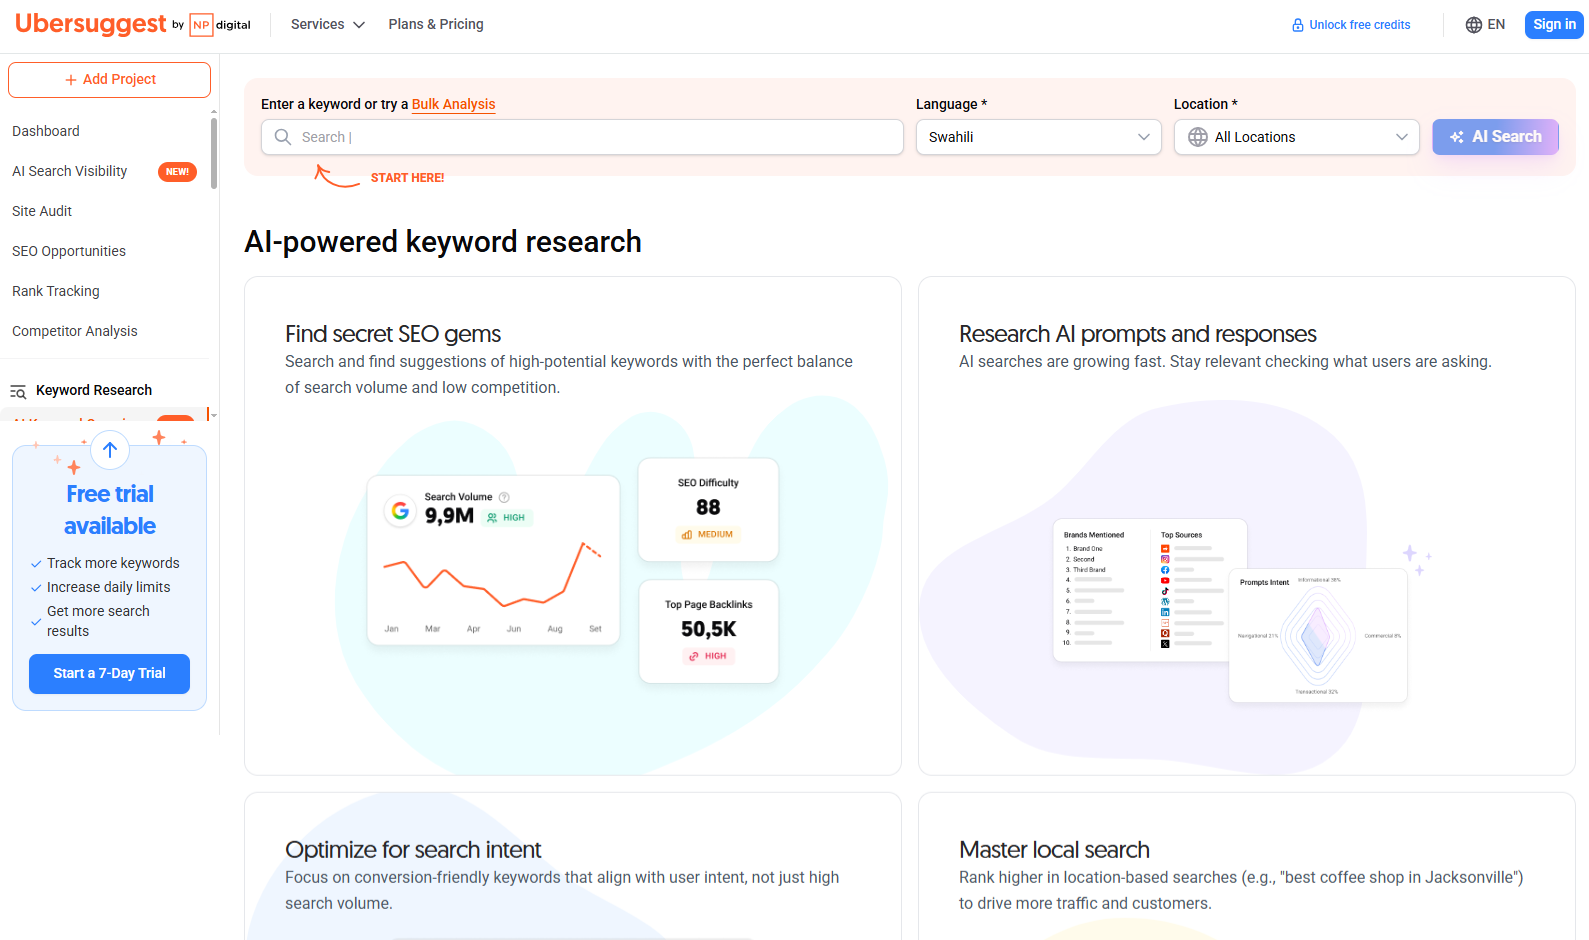Viewport: 1589px width, 940px height.
Task: Click the NEW! badge in sidebar
Action: pos(177,172)
